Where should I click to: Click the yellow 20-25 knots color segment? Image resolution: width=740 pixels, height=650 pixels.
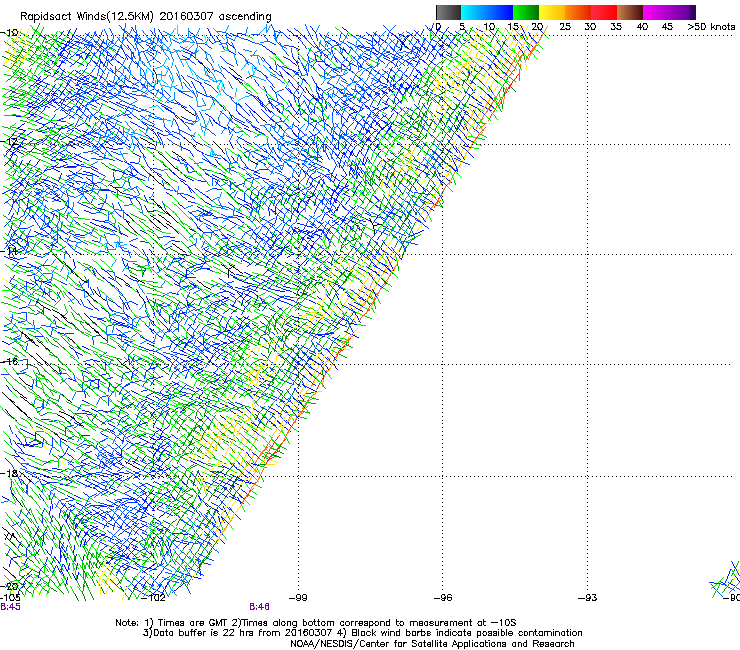point(552,12)
